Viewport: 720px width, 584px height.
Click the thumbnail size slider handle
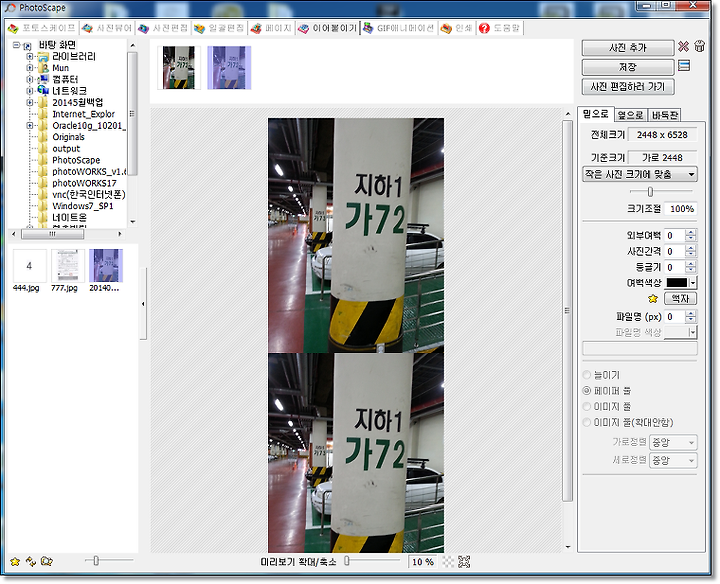96,560
